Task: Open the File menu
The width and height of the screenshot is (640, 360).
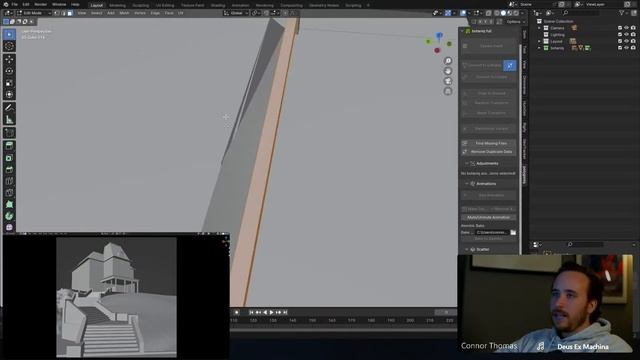Action: coord(15,4)
